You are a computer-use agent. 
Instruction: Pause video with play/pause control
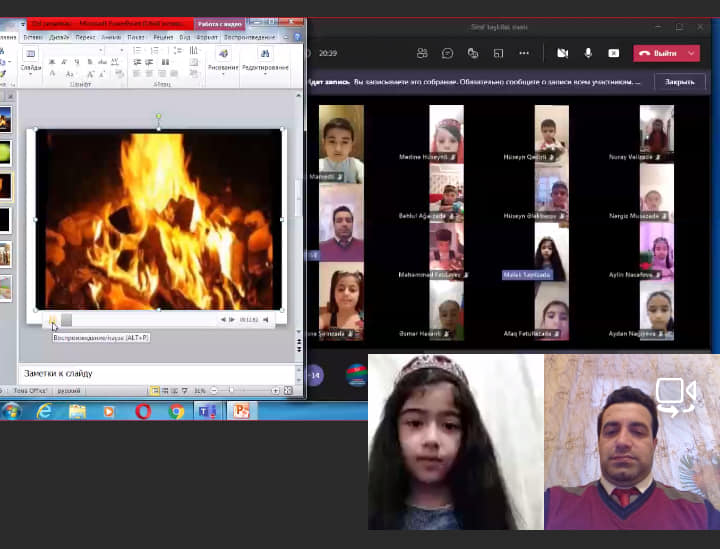pos(53,319)
